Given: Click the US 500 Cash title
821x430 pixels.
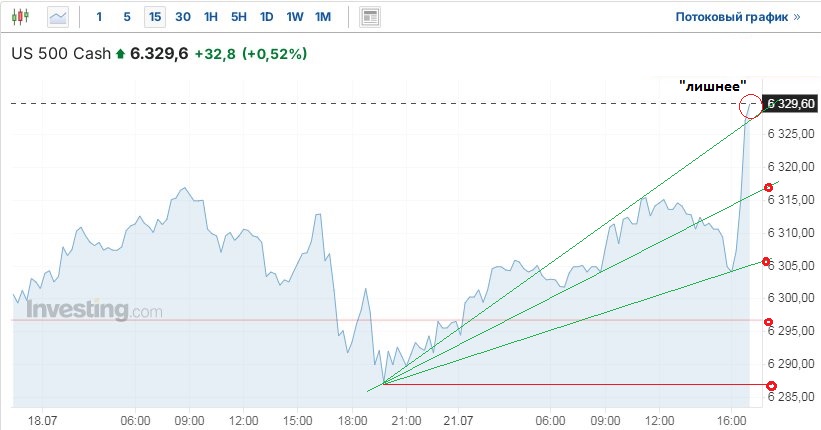Looking at the screenshot, I should click(60, 54).
